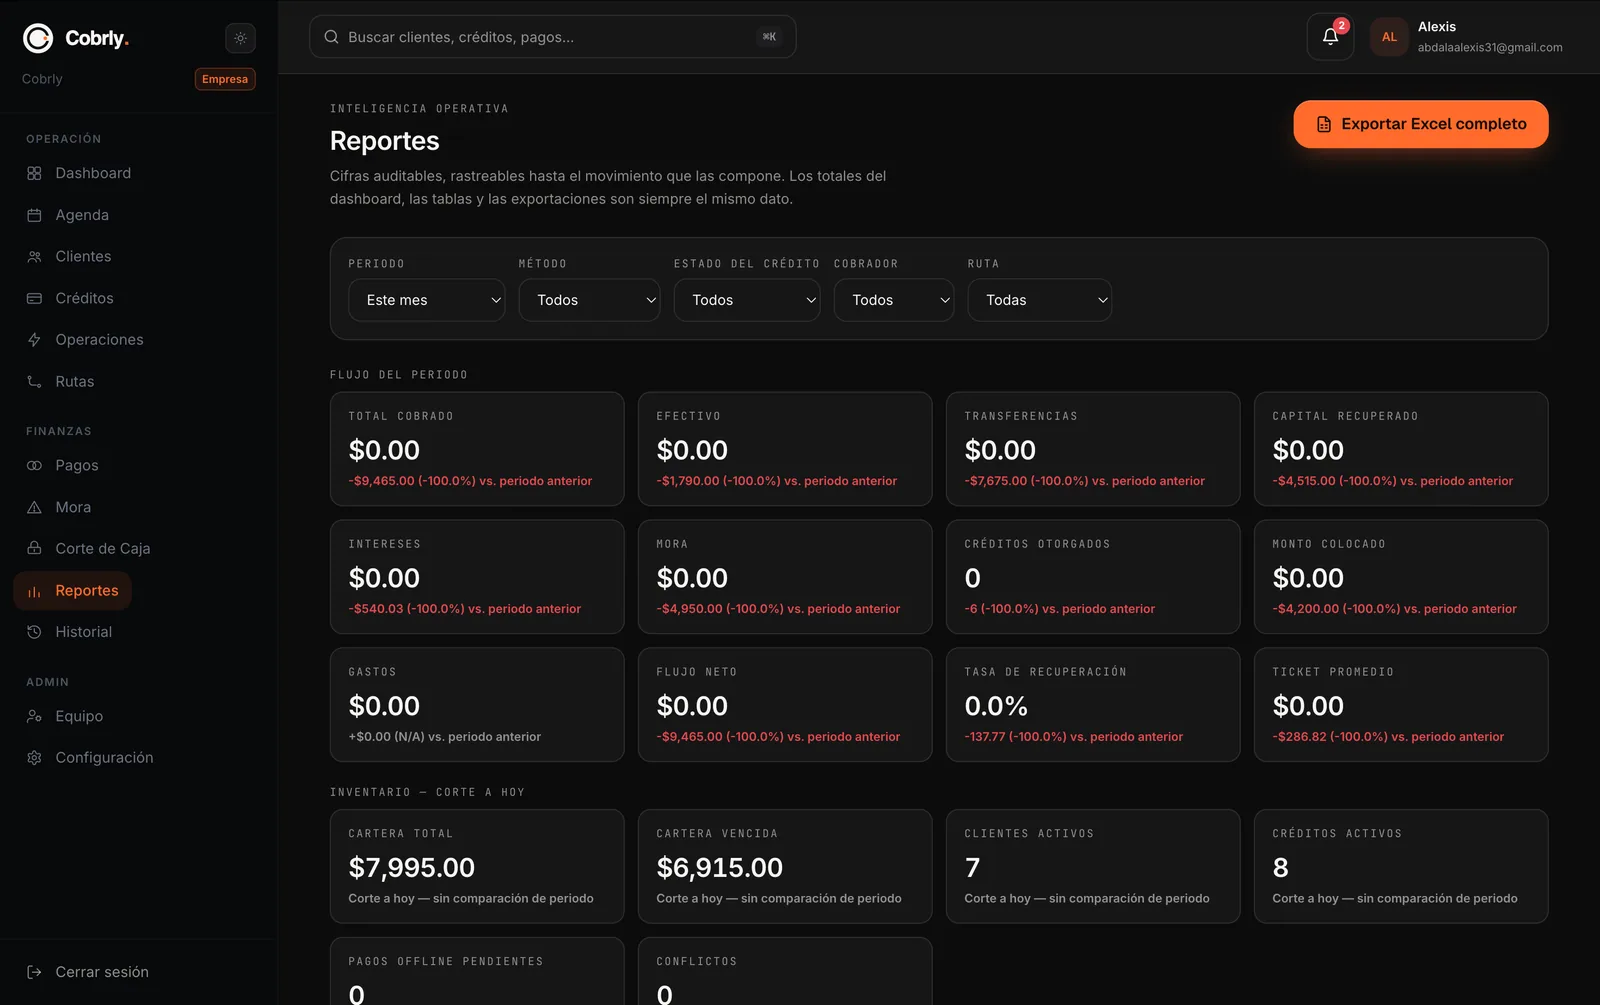
Task: Toggle the light/dark theme button
Action: pyautogui.click(x=240, y=38)
